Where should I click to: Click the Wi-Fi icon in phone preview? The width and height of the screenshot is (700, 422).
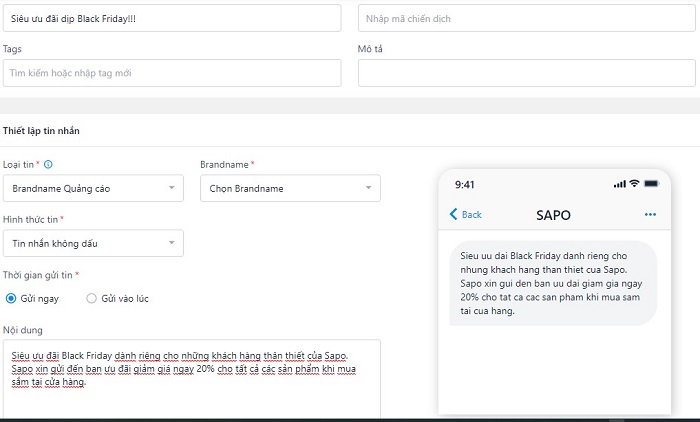pyautogui.click(x=633, y=185)
